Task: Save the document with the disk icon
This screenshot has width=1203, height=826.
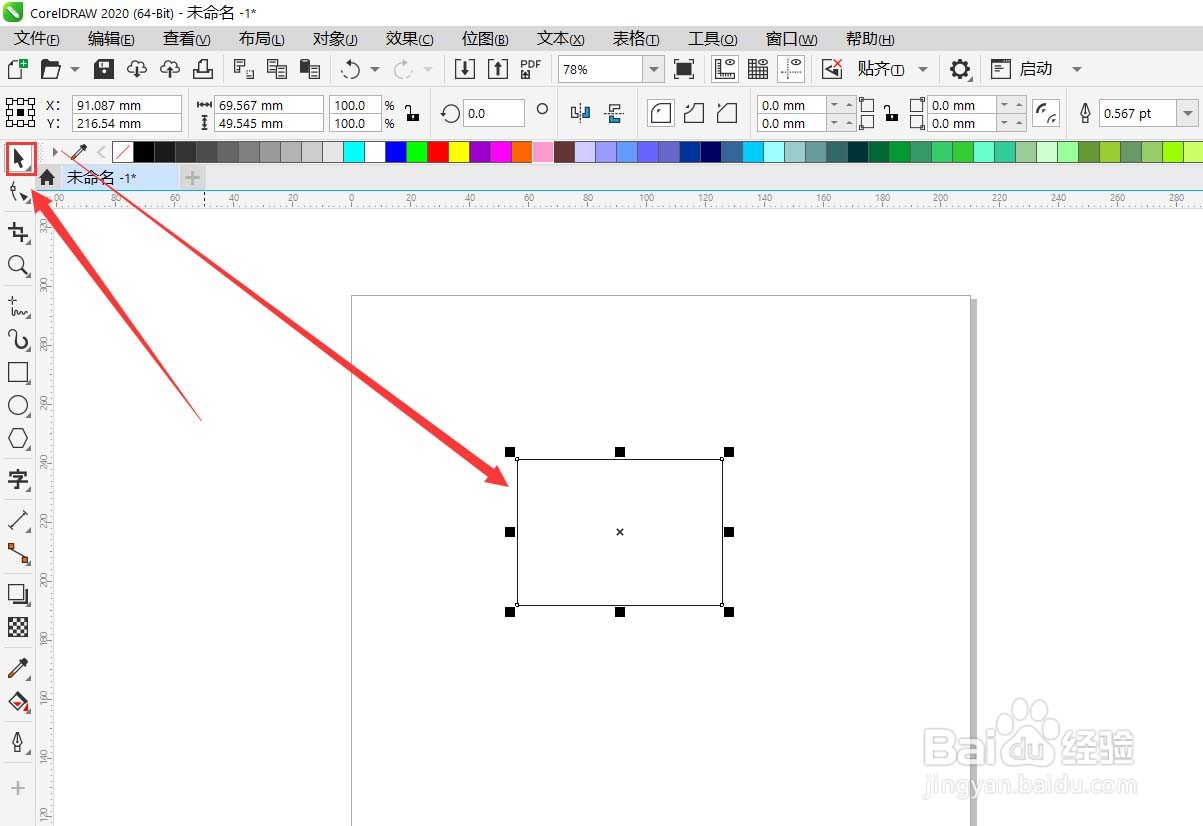Action: (104, 69)
